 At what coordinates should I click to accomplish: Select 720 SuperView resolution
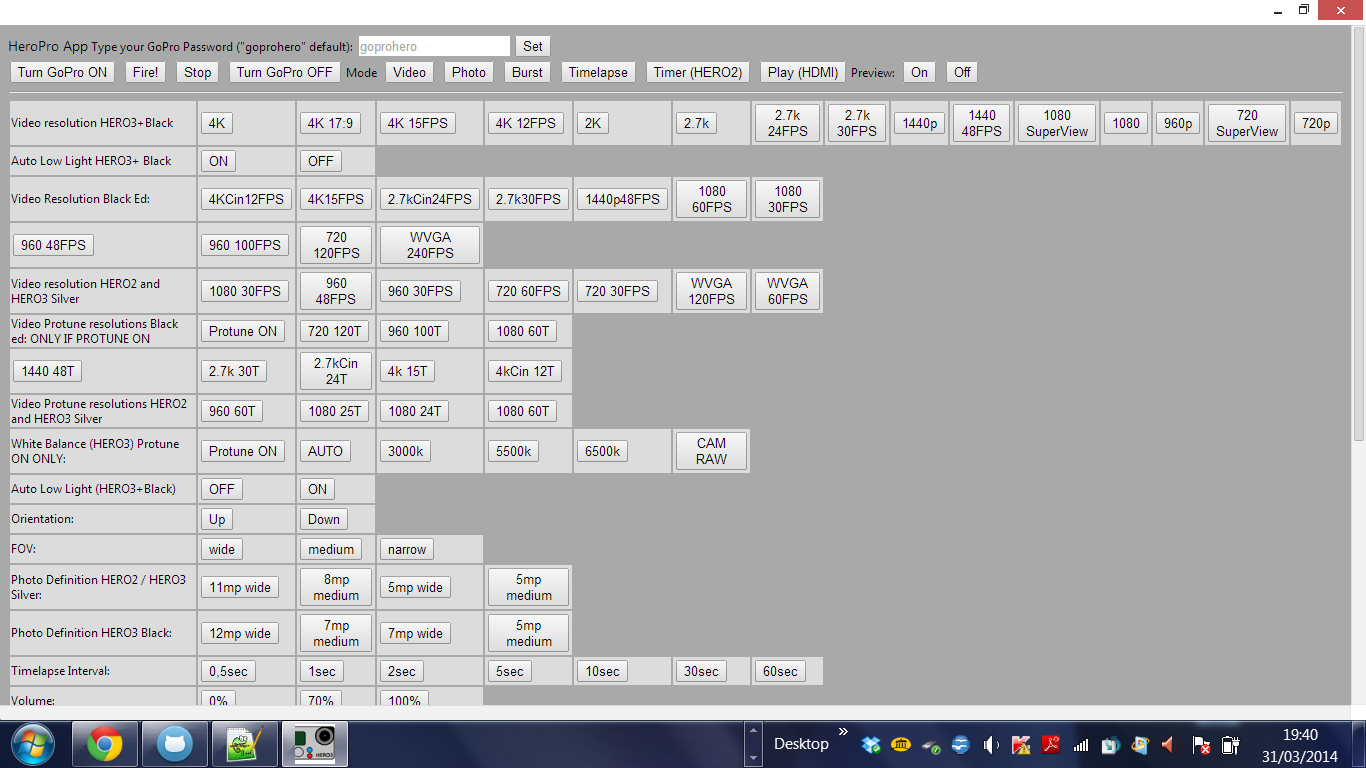[x=1247, y=123]
